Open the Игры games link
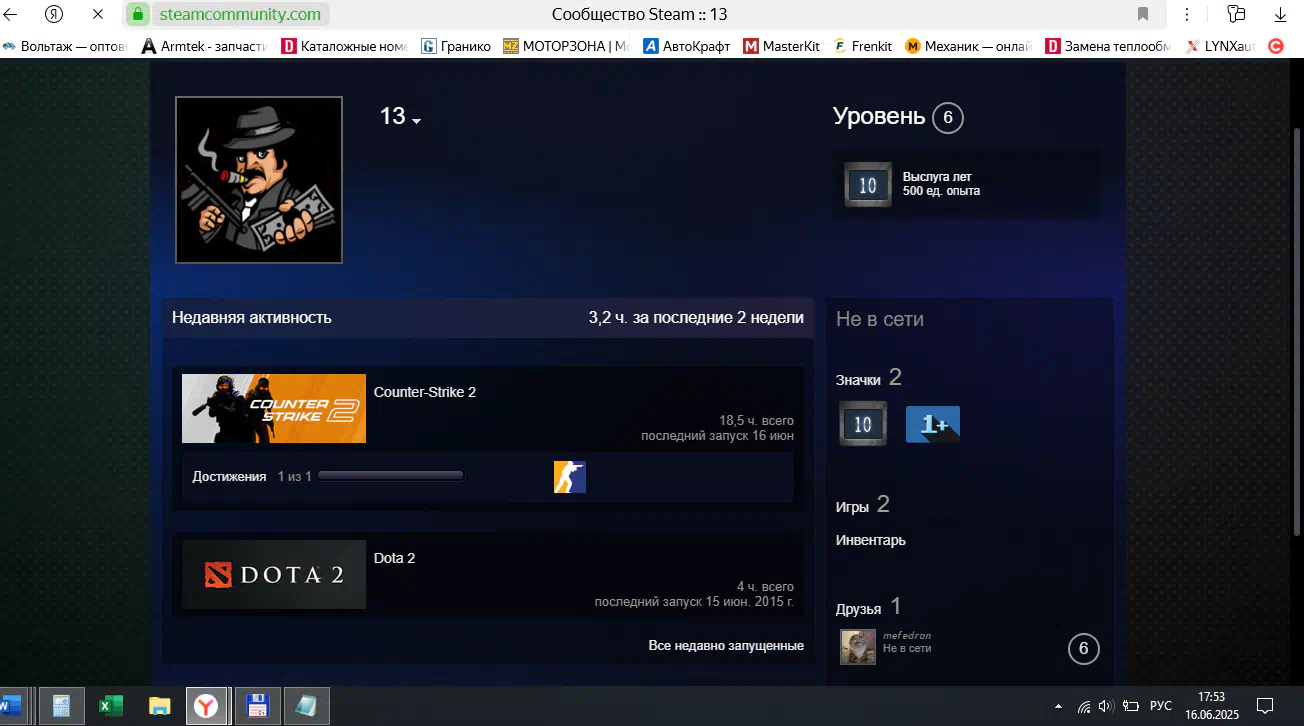The height and width of the screenshot is (726, 1304). [852, 507]
